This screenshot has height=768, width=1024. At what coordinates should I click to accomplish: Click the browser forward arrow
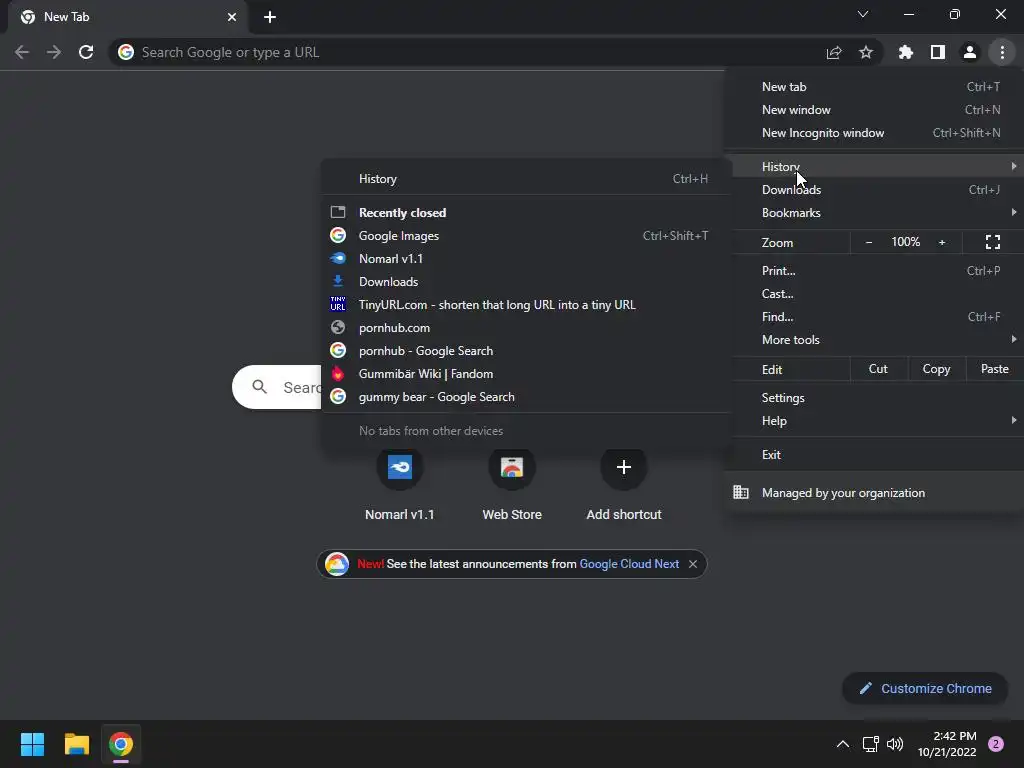pyautogui.click(x=54, y=52)
